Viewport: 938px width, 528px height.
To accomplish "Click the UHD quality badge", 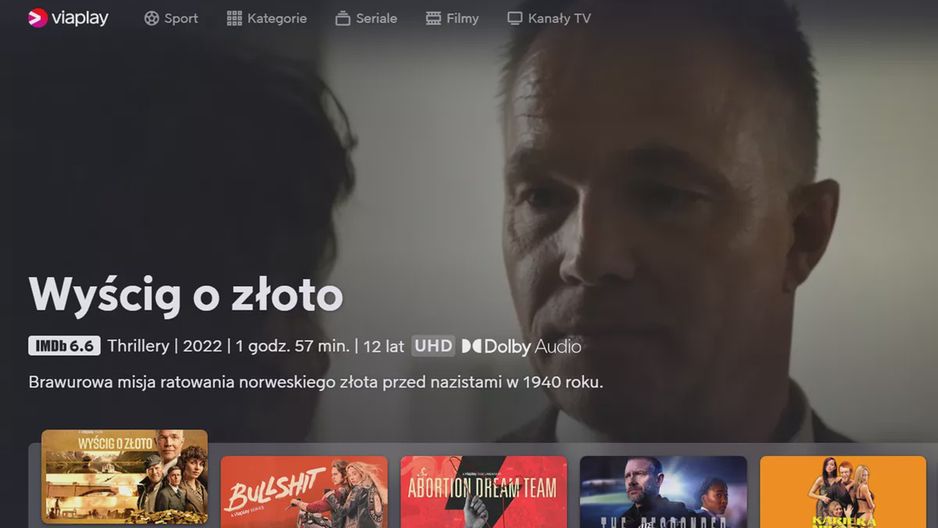I will coord(433,346).
